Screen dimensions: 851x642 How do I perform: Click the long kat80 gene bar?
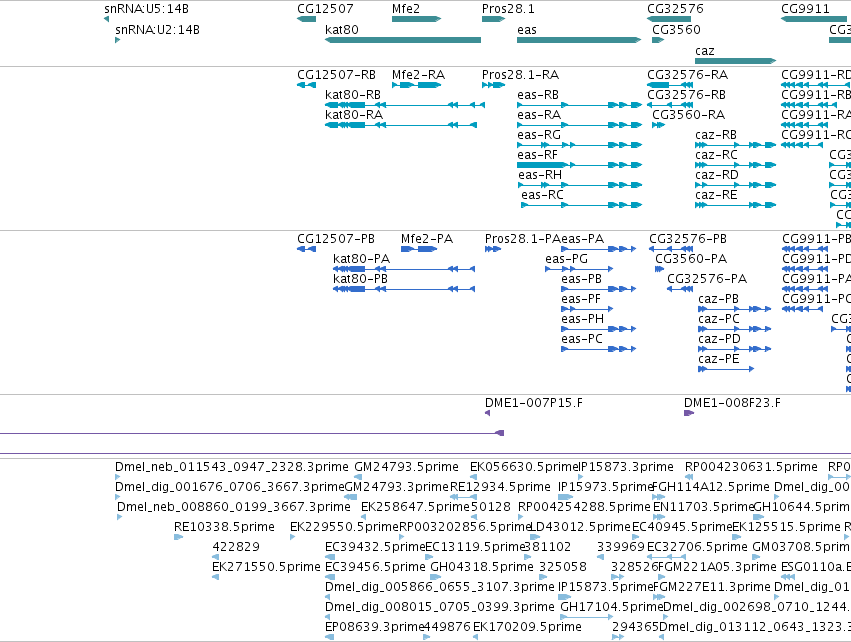(x=403, y=40)
